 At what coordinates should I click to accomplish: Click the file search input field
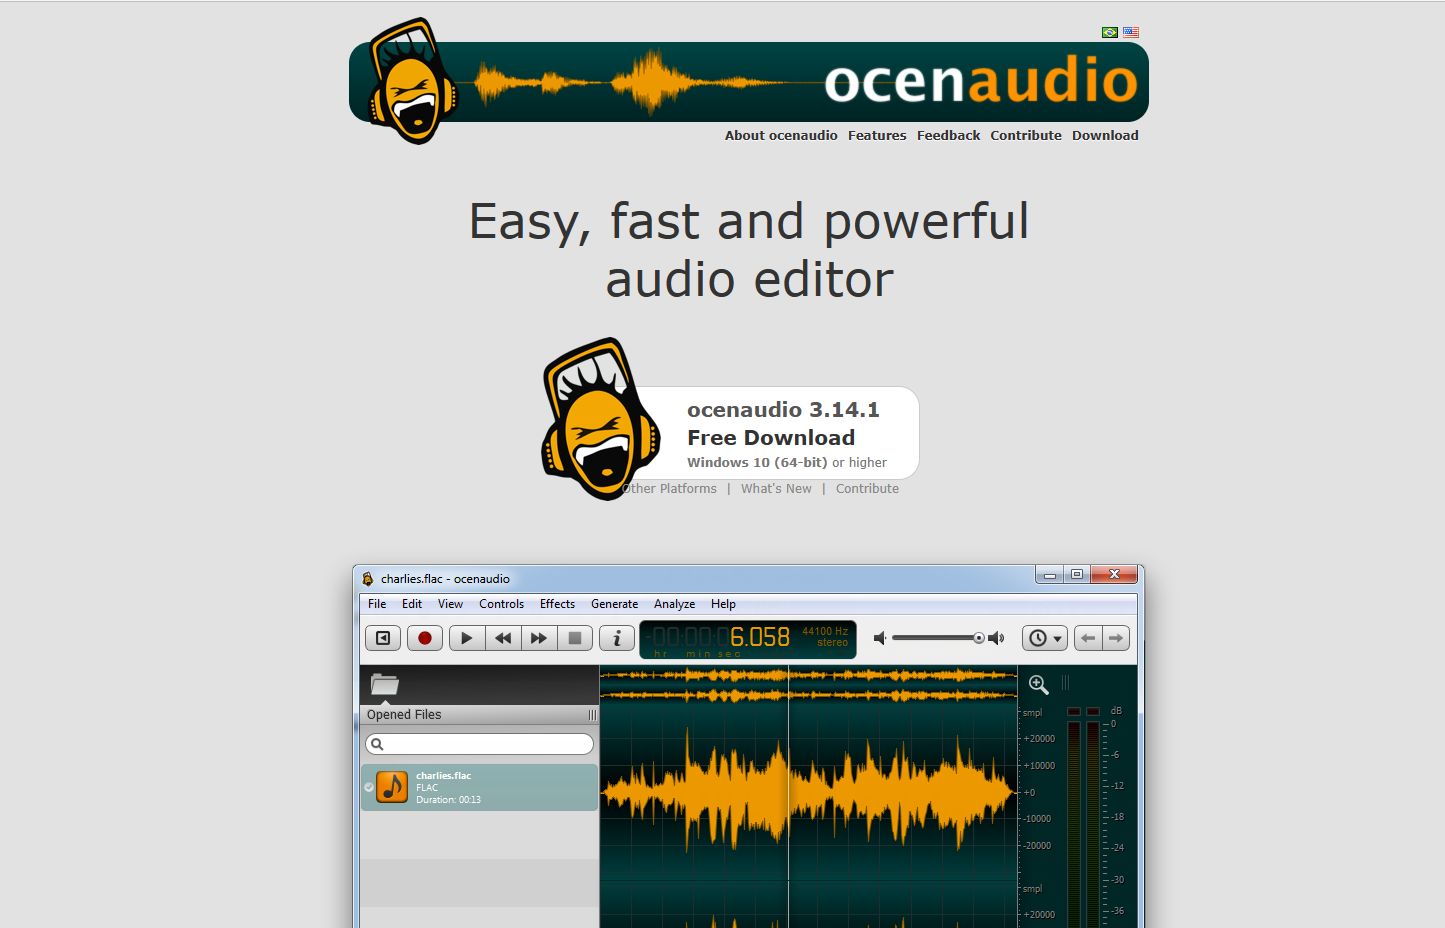[479, 744]
